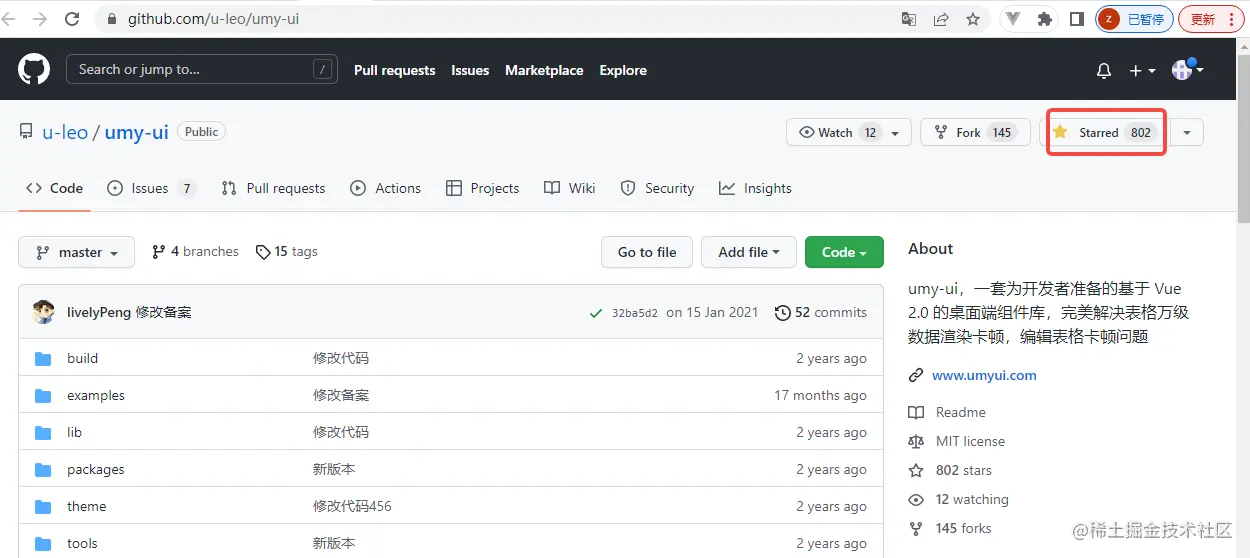Open the 15 tags link
Screen dimensions: 1250x558
pyautogui.click(x=287, y=251)
